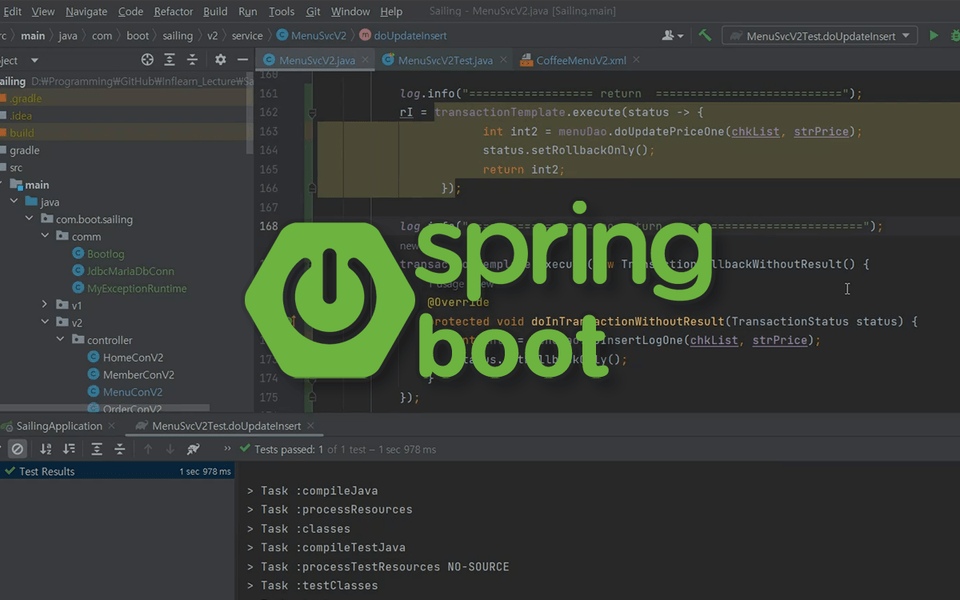This screenshot has width=960, height=600.
Task: Collapse the controller package
Action: (x=60, y=339)
